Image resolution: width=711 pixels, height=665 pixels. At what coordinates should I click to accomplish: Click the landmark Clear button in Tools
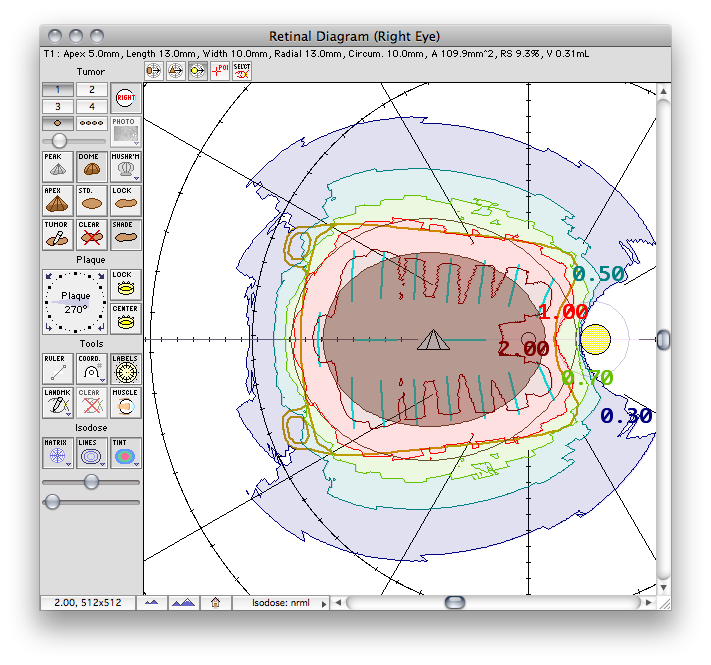click(x=92, y=402)
